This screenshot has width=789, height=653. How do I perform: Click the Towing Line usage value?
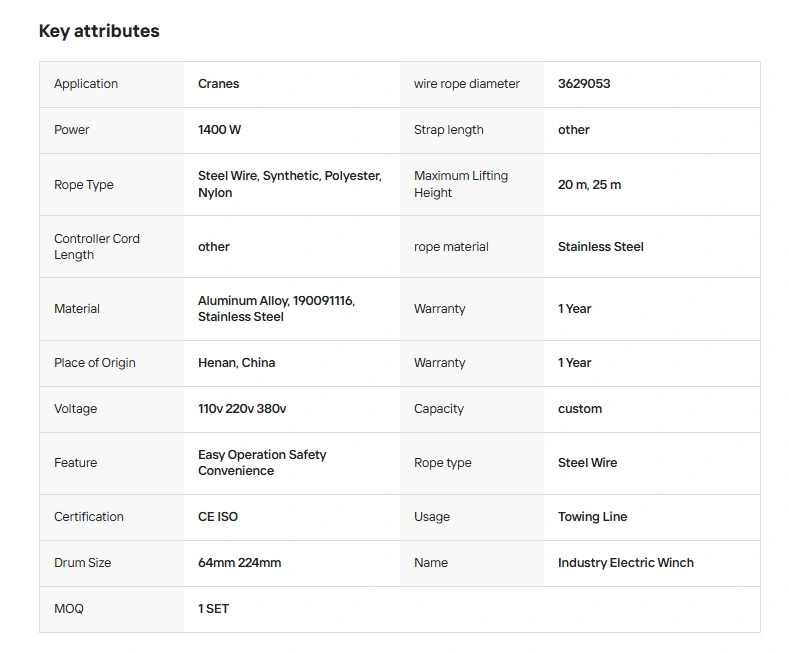[x=592, y=517]
